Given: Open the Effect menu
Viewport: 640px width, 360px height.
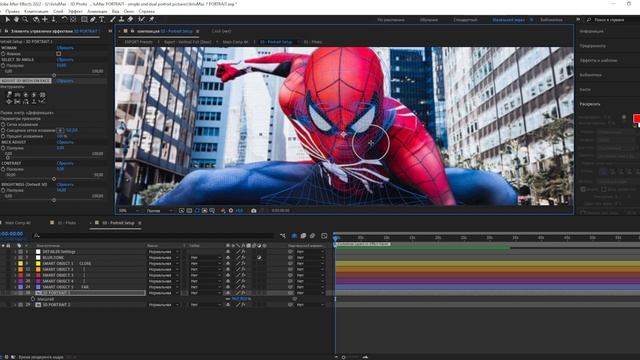Looking at the screenshot, I should pyautogui.click(x=75, y=11).
